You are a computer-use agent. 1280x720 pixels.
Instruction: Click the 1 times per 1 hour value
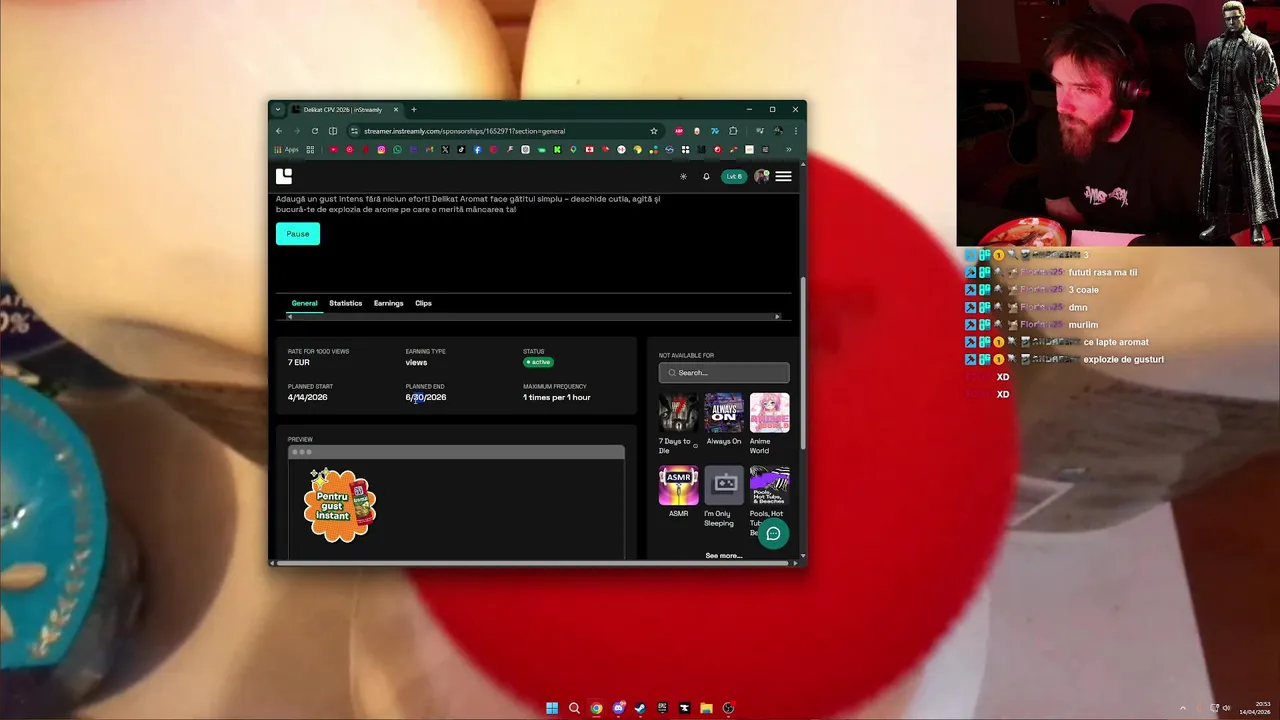tap(557, 397)
